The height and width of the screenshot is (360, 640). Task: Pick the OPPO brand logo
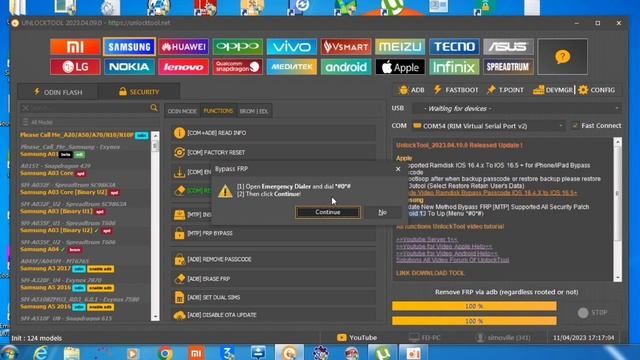[238, 47]
